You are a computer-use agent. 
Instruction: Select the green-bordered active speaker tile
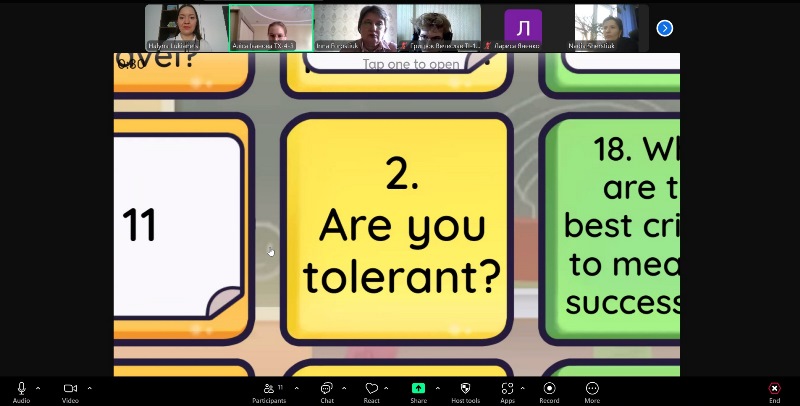pos(271,28)
